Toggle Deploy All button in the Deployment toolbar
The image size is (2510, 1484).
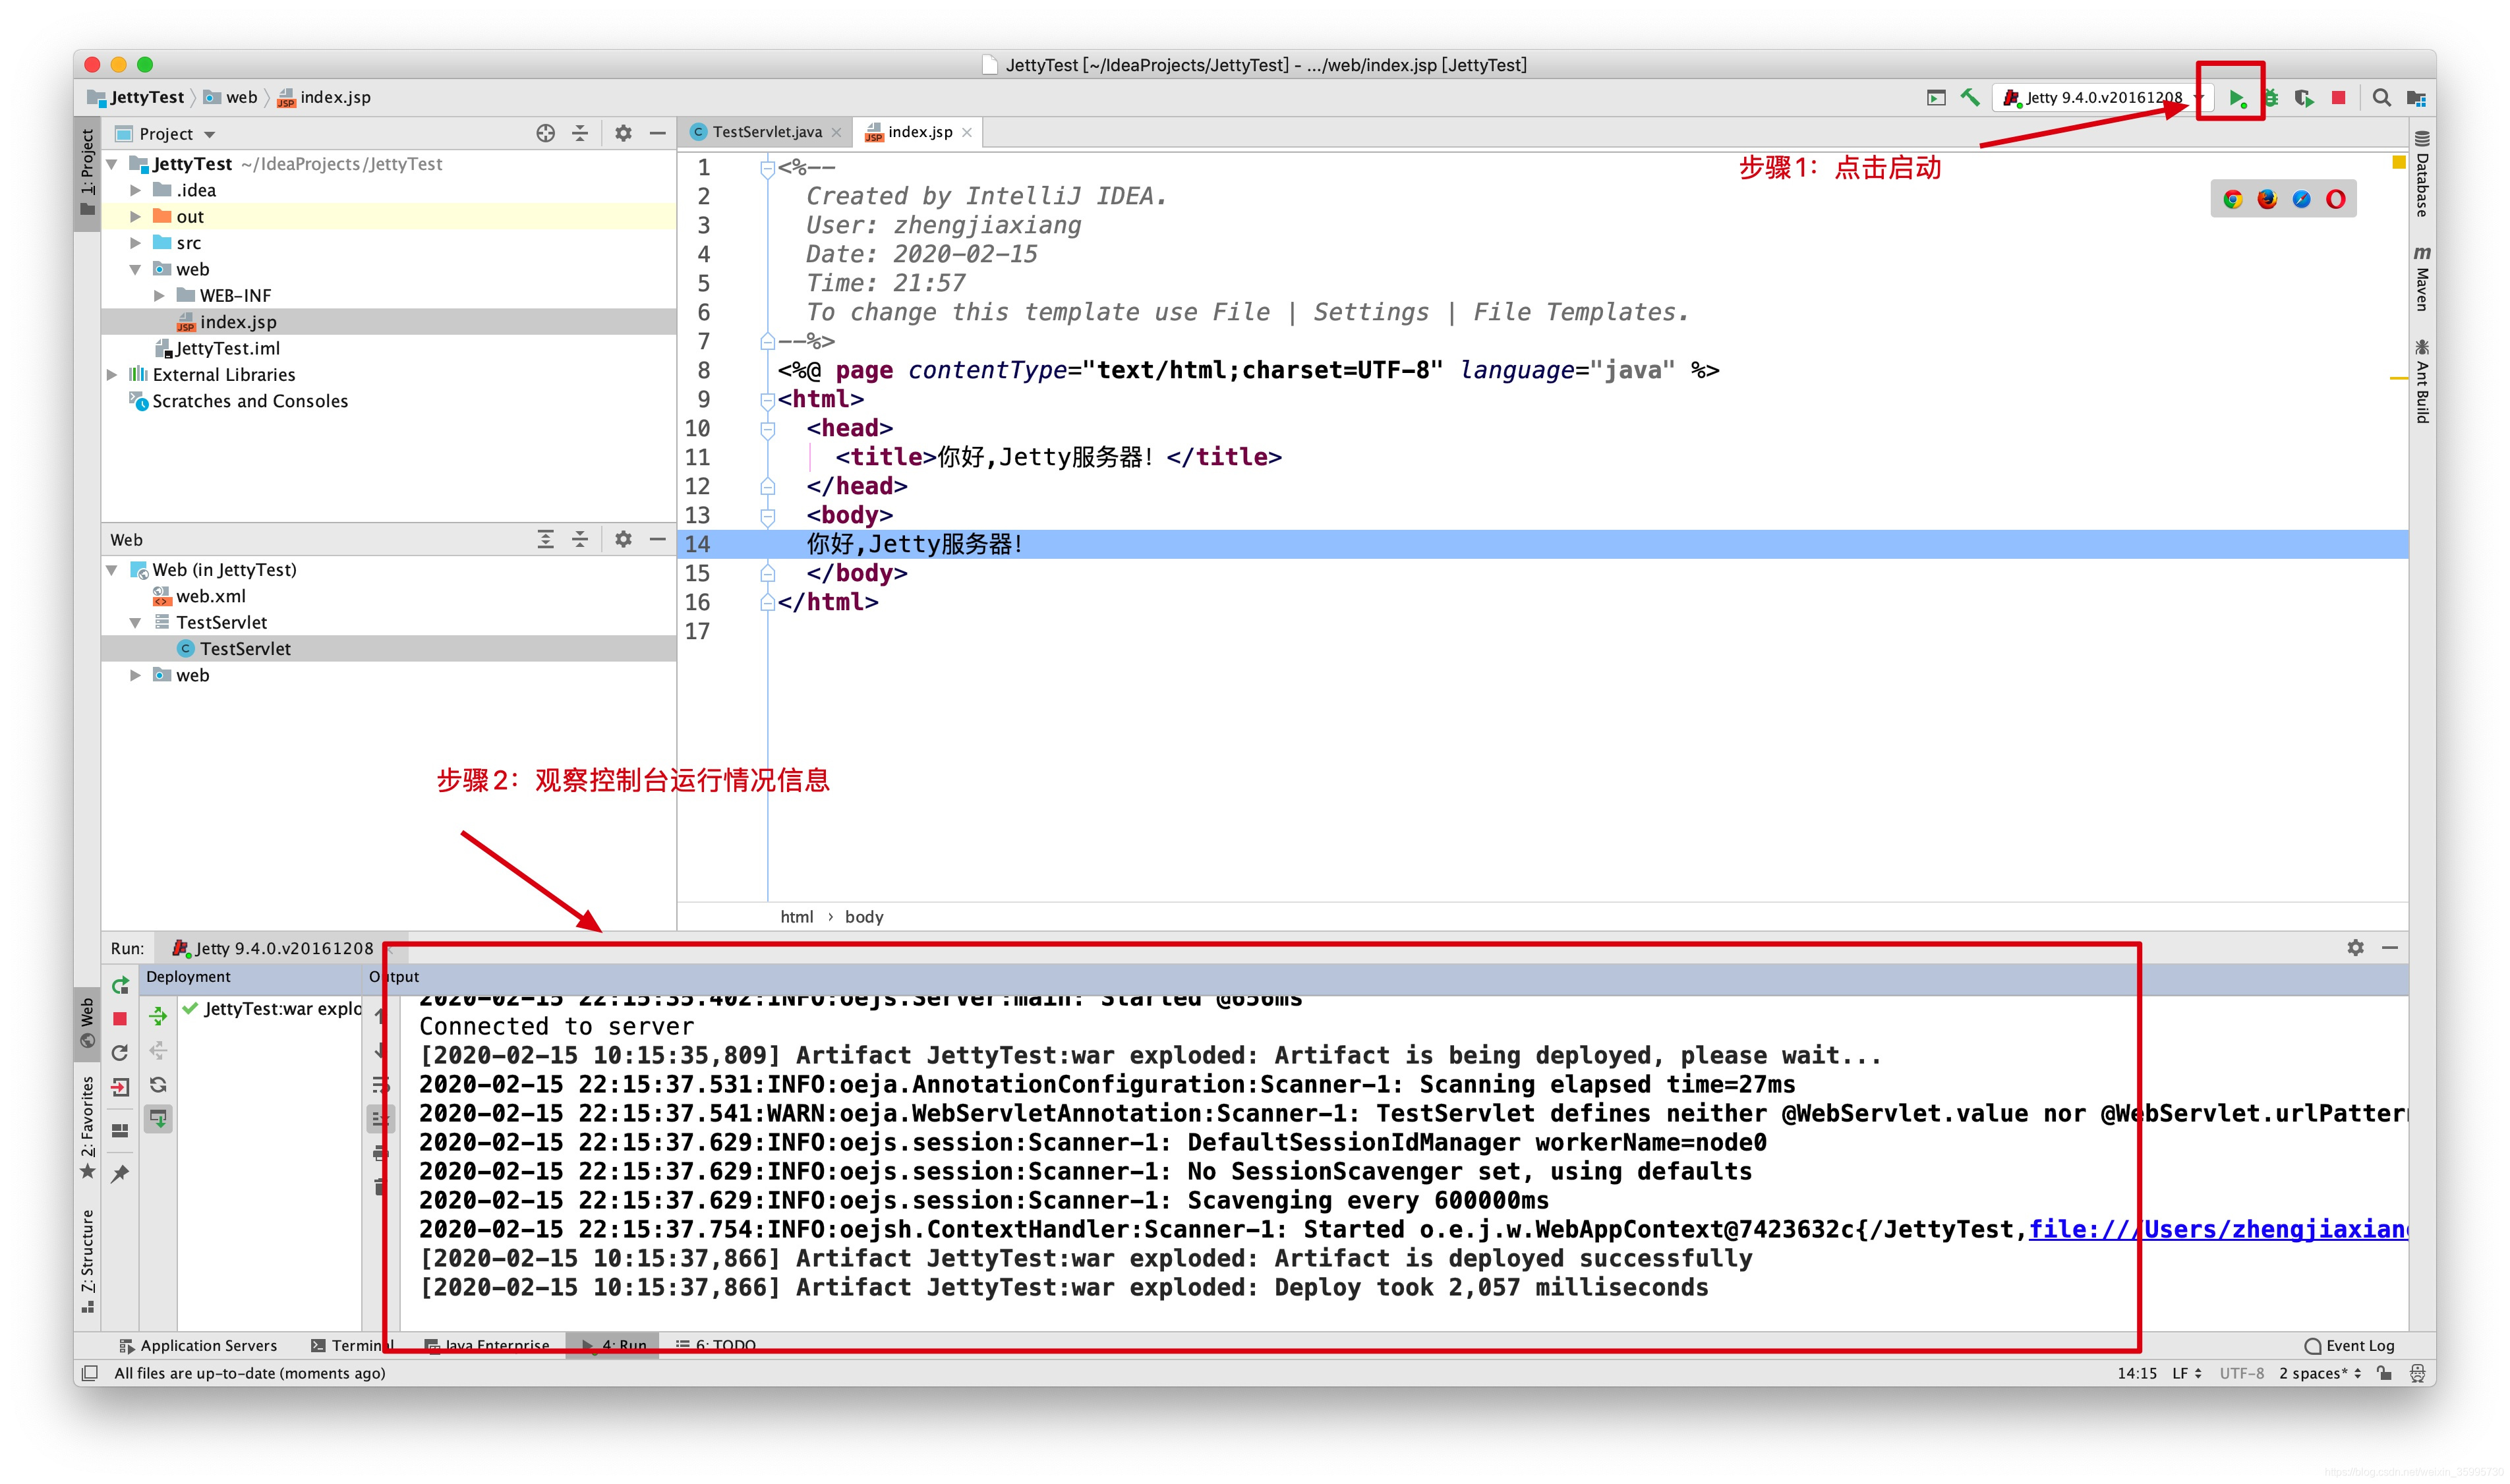point(158,1017)
